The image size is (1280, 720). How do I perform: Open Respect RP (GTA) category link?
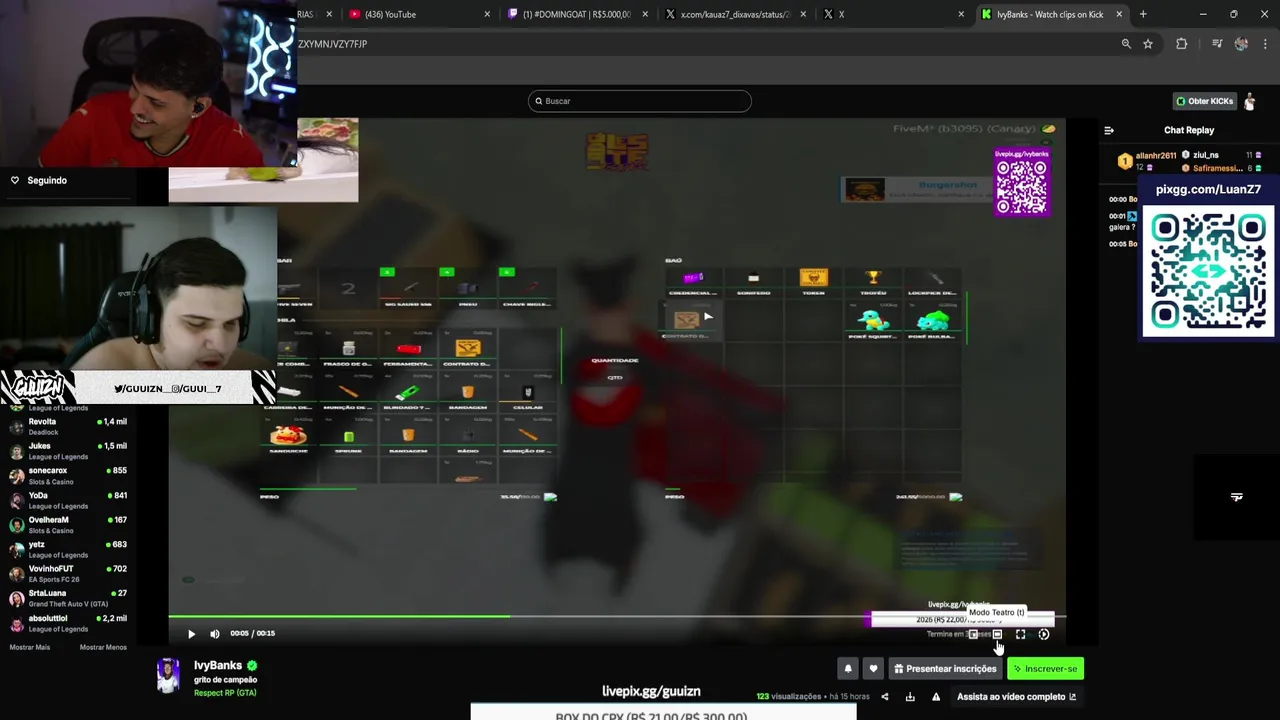click(x=225, y=693)
